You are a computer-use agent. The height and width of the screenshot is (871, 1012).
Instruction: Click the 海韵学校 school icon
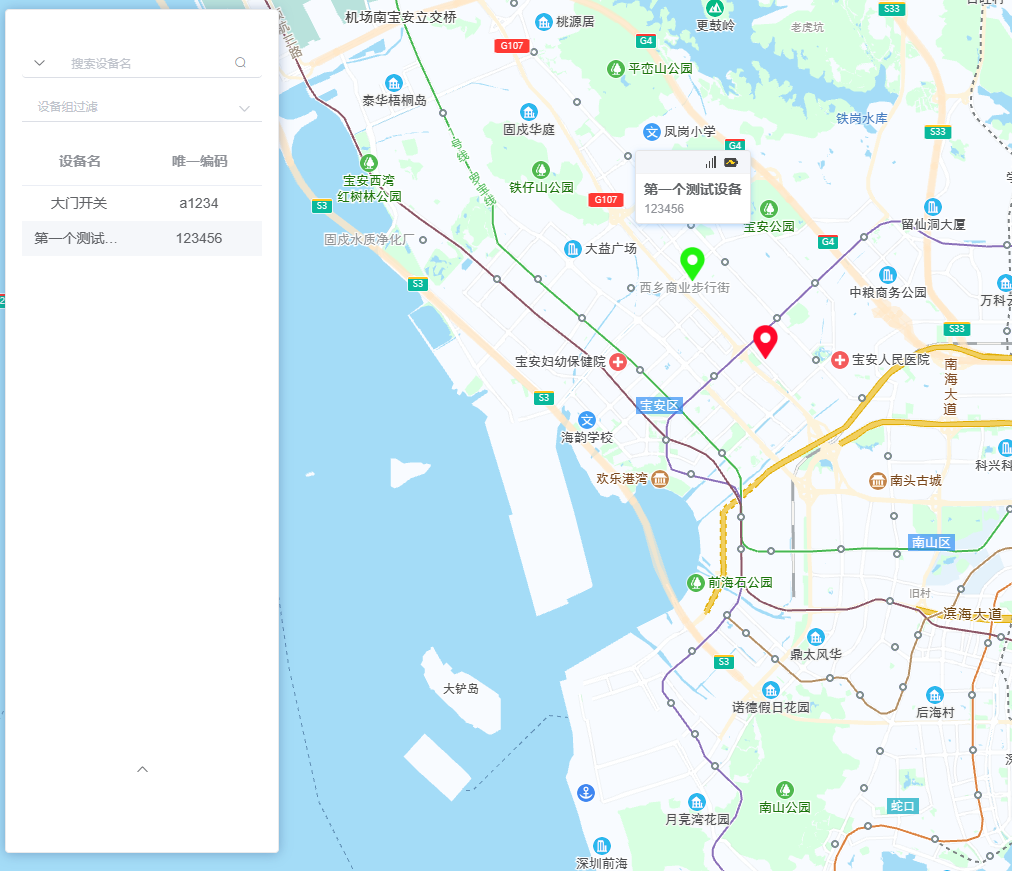587,420
